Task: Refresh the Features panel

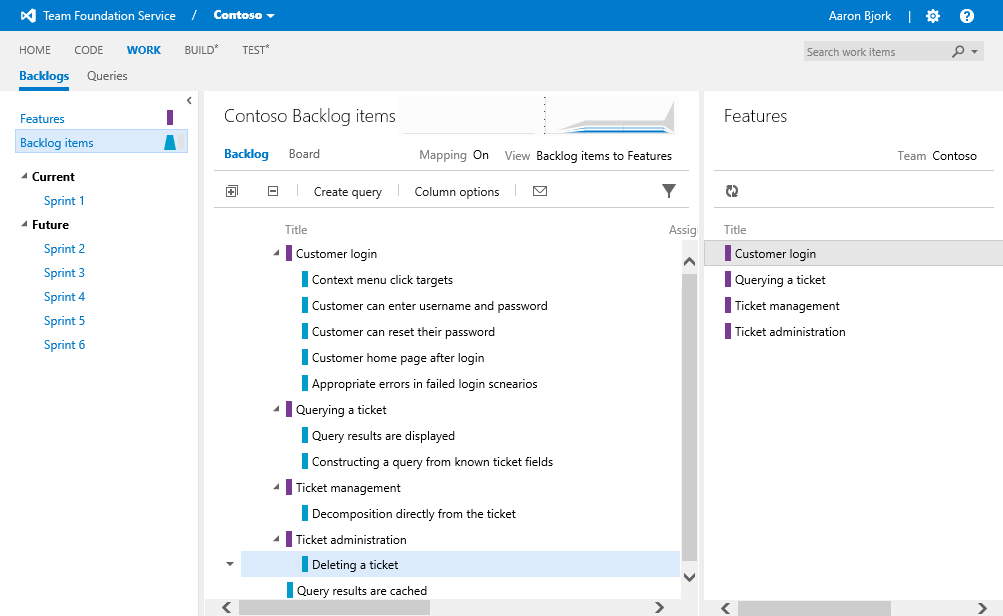Action: (x=732, y=190)
